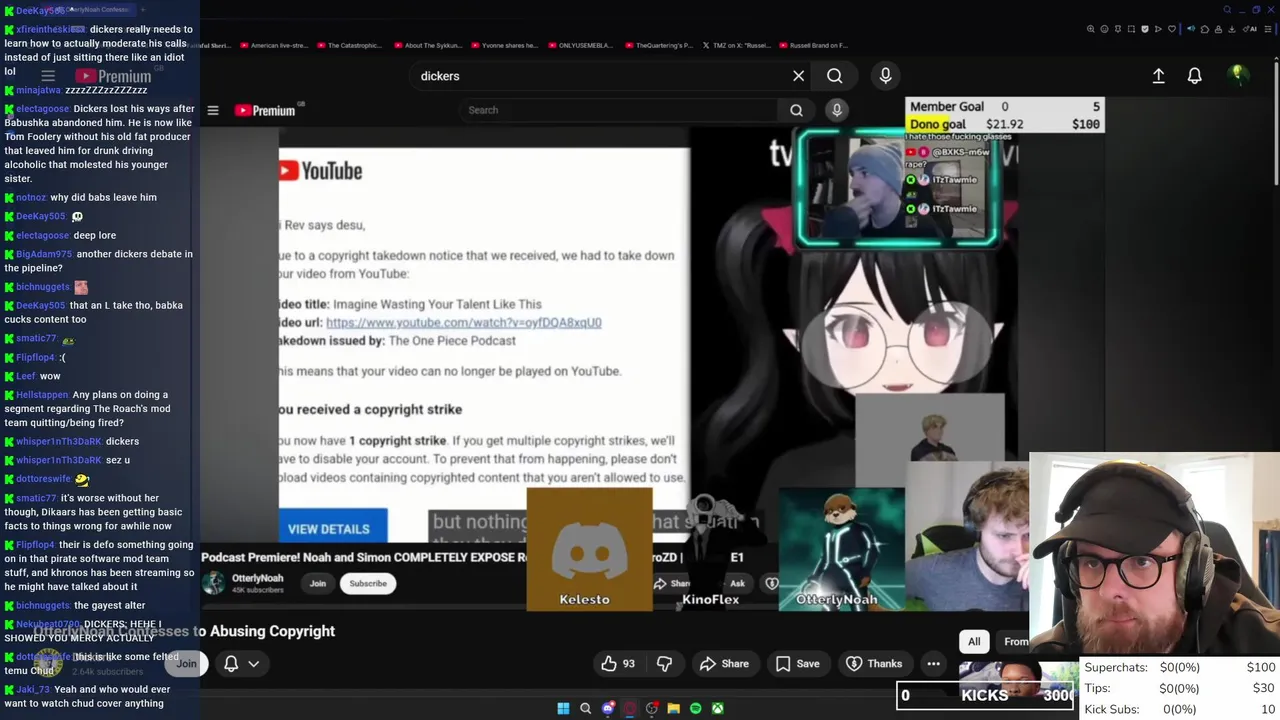
Task: Click the OtterlyNoah call participant tile
Action: (841, 549)
